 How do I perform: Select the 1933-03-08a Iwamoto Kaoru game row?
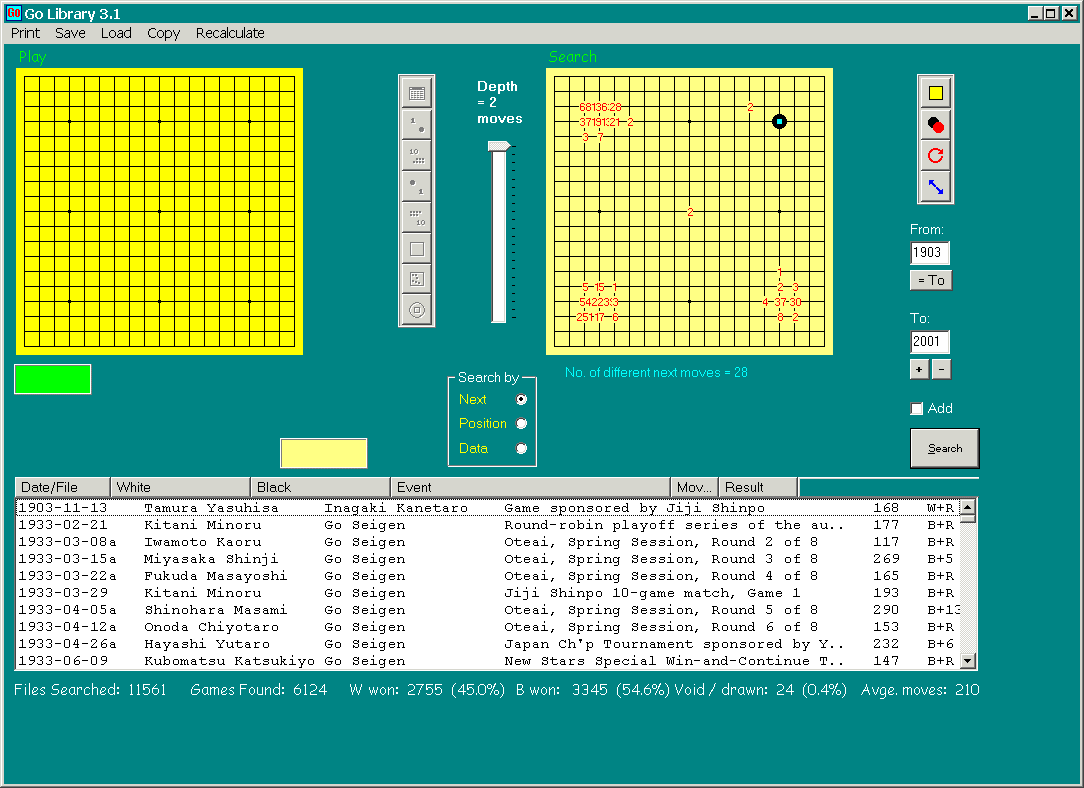(487, 542)
